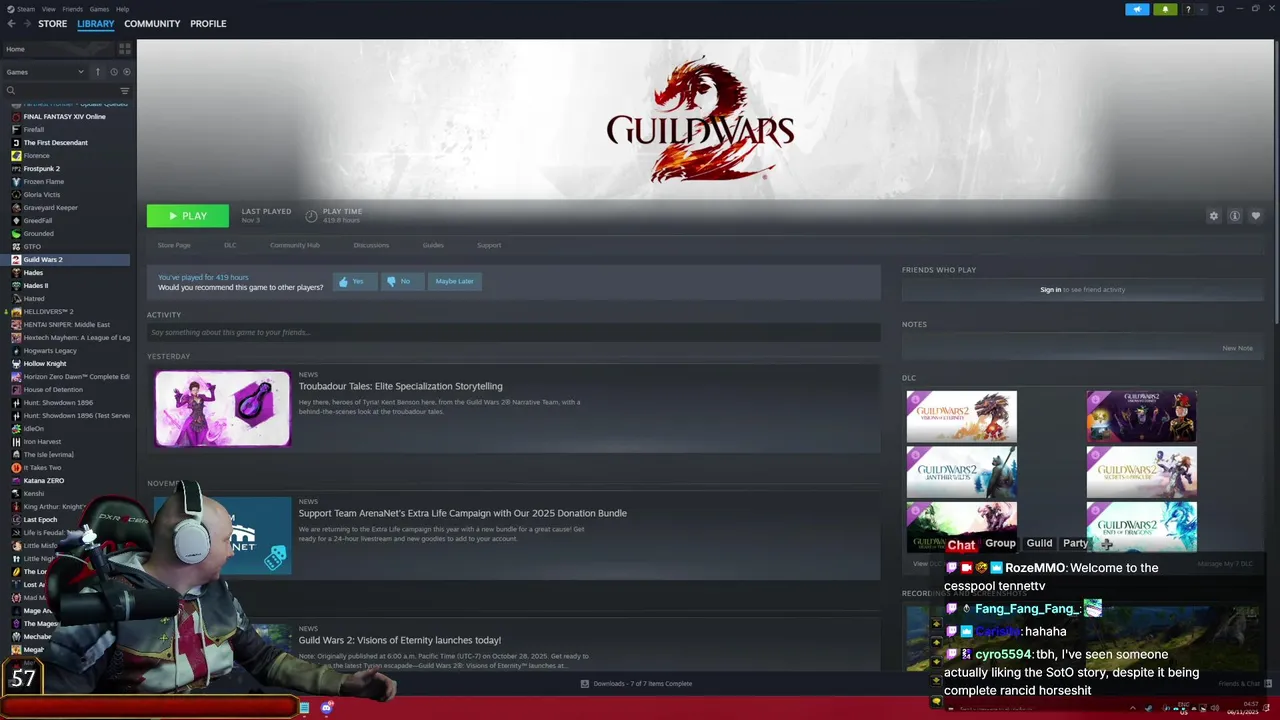
Task: Open Janthir Wilds DLC thumbnail
Action: click(962, 472)
